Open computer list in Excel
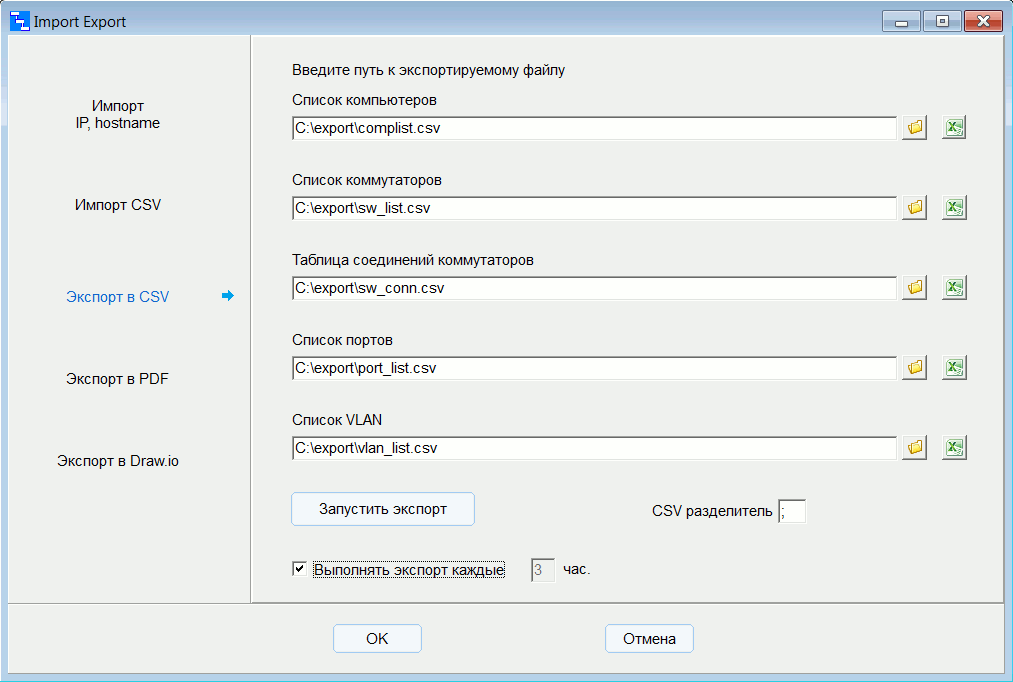 point(954,128)
